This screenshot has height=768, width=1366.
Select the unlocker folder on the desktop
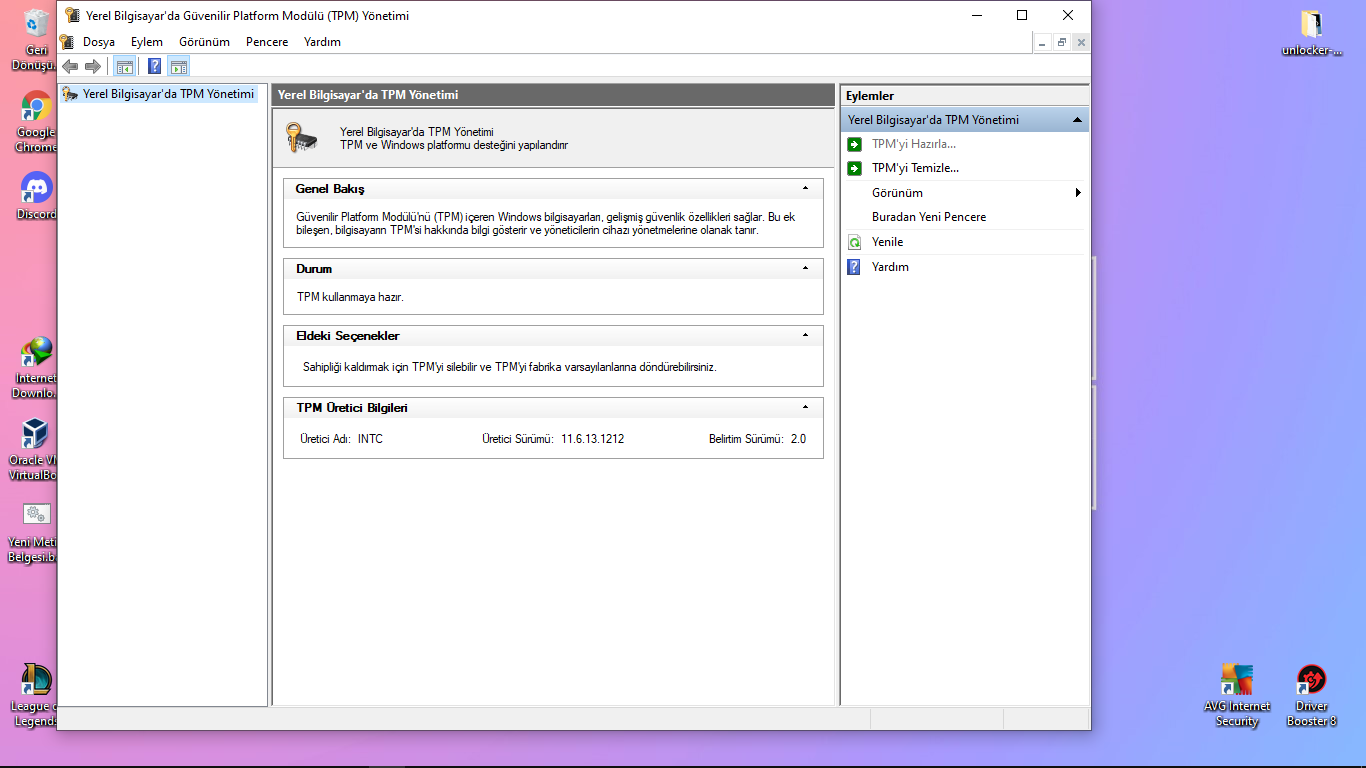coord(1312,33)
